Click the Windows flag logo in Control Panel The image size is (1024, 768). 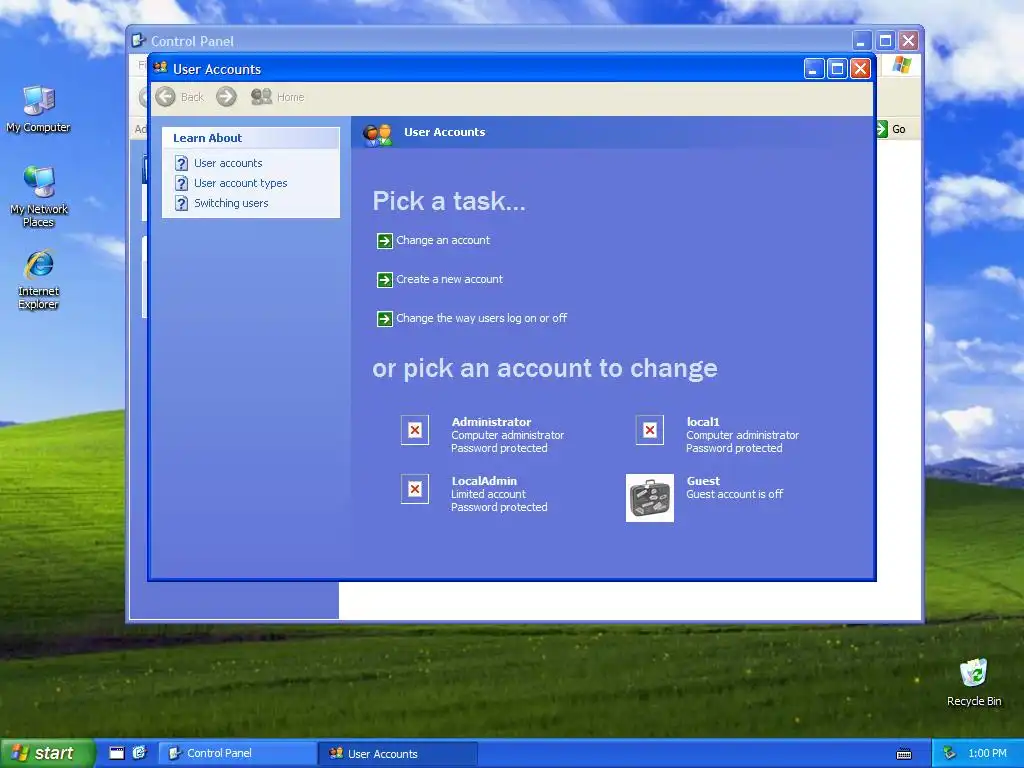coord(901,65)
